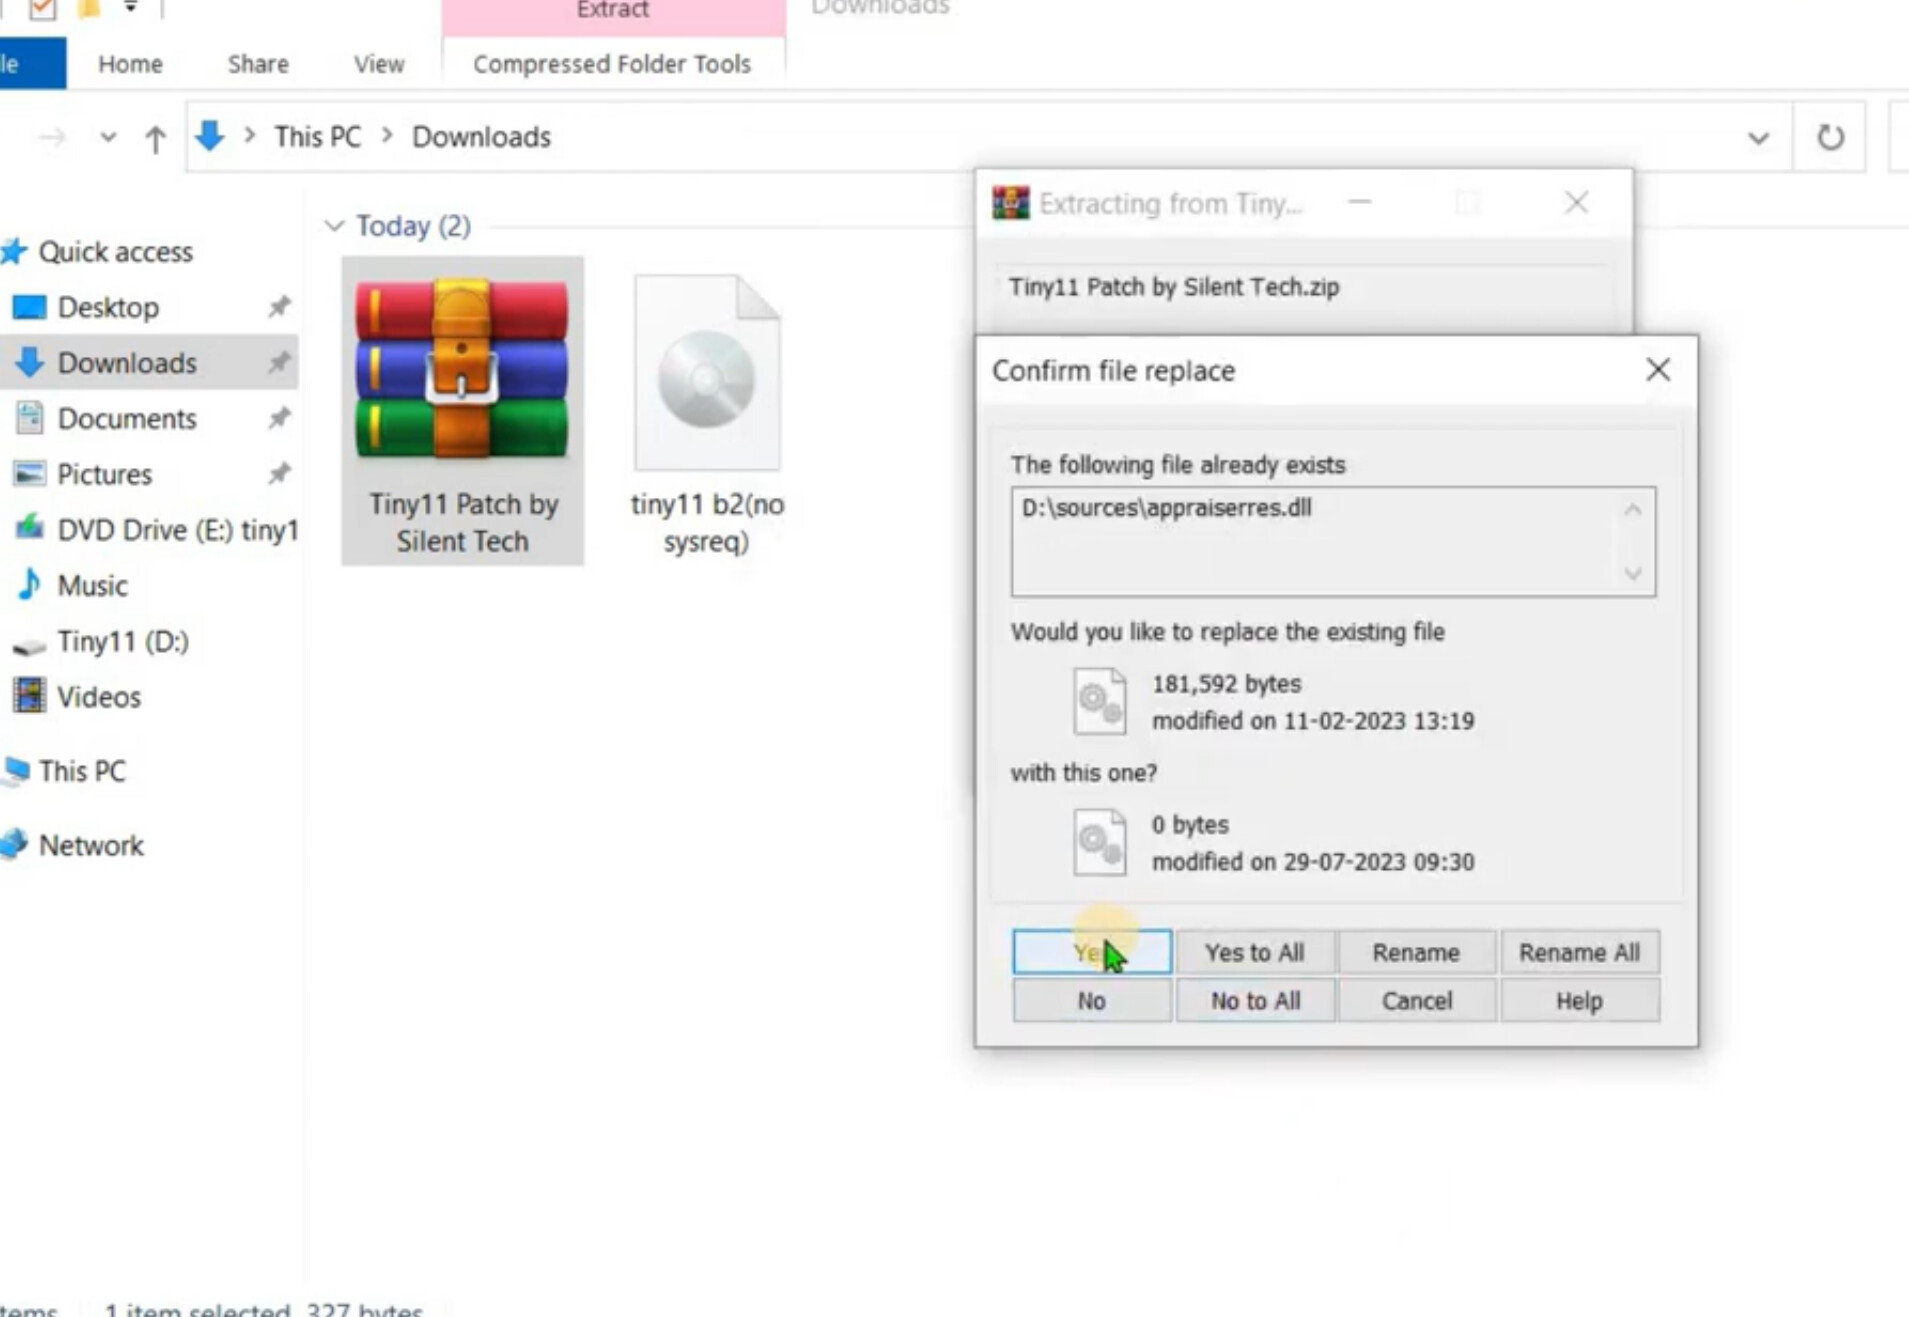Open Pictures in navigation pane
This screenshot has height=1317, width=1909.
(104, 474)
